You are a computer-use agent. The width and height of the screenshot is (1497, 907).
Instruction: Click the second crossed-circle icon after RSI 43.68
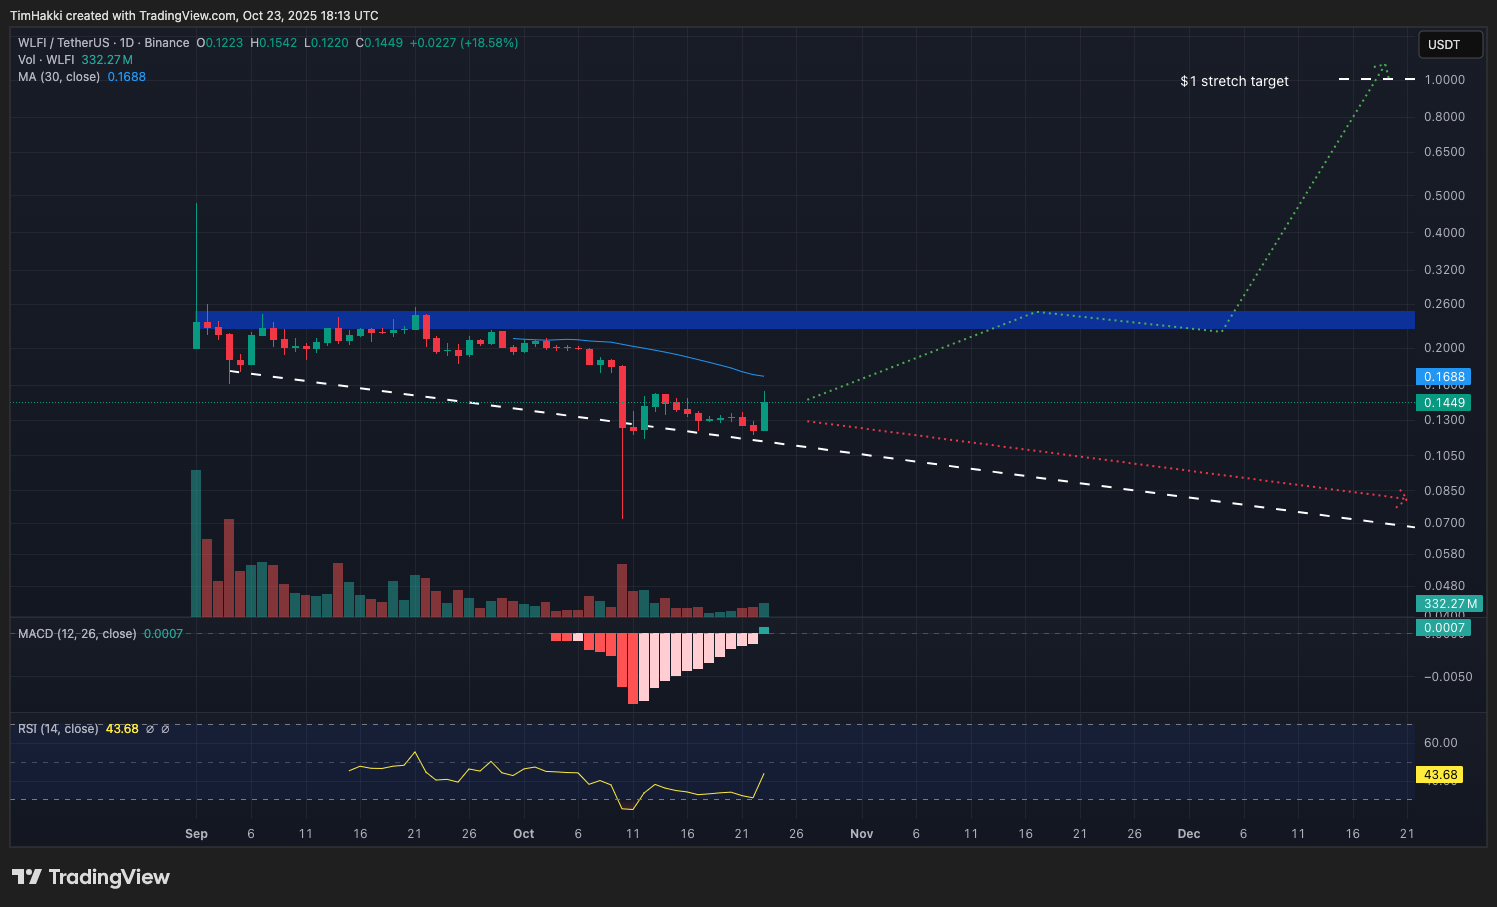click(x=166, y=729)
